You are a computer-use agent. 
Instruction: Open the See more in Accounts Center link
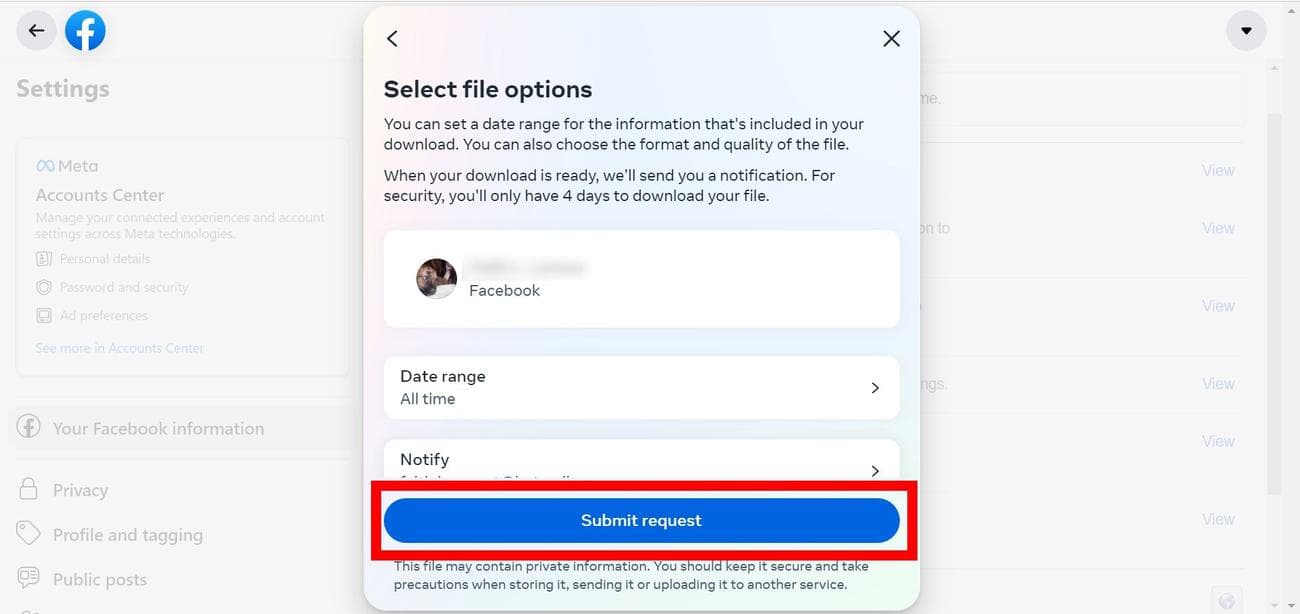click(x=120, y=348)
